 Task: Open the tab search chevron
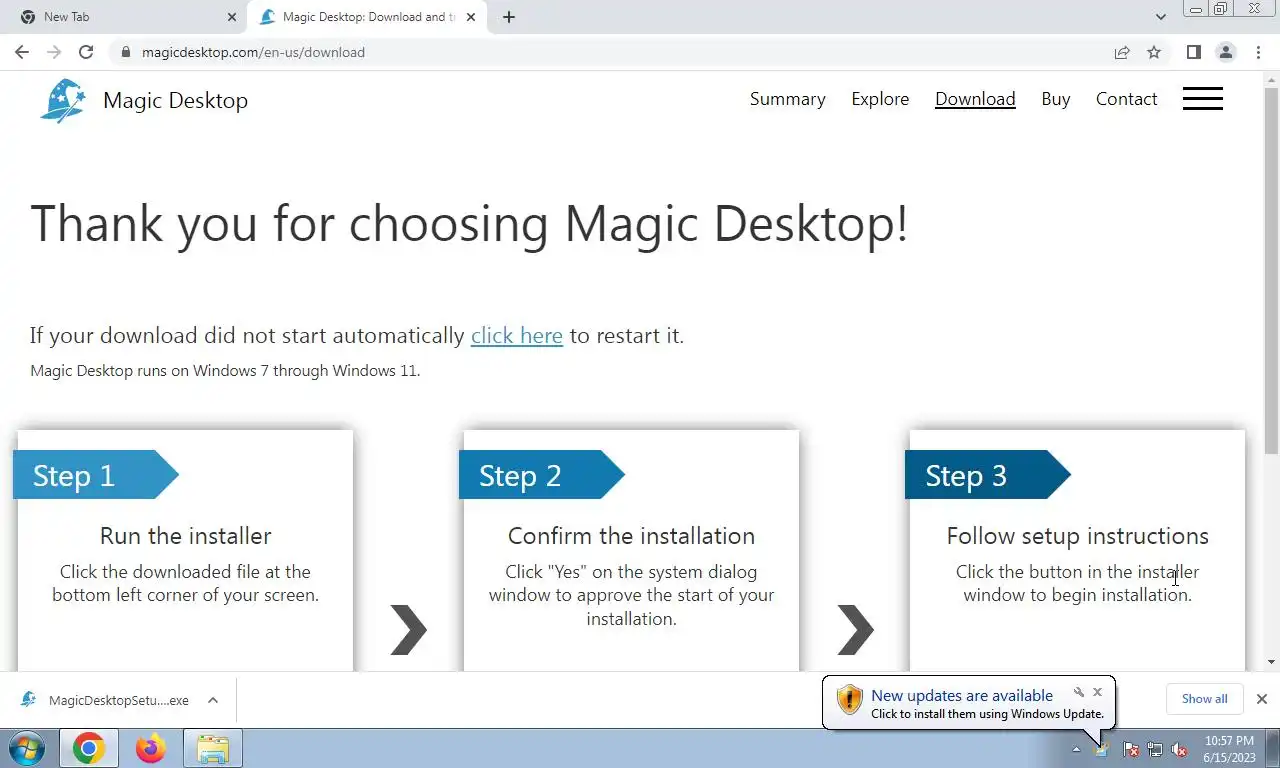coord(1160,17)
